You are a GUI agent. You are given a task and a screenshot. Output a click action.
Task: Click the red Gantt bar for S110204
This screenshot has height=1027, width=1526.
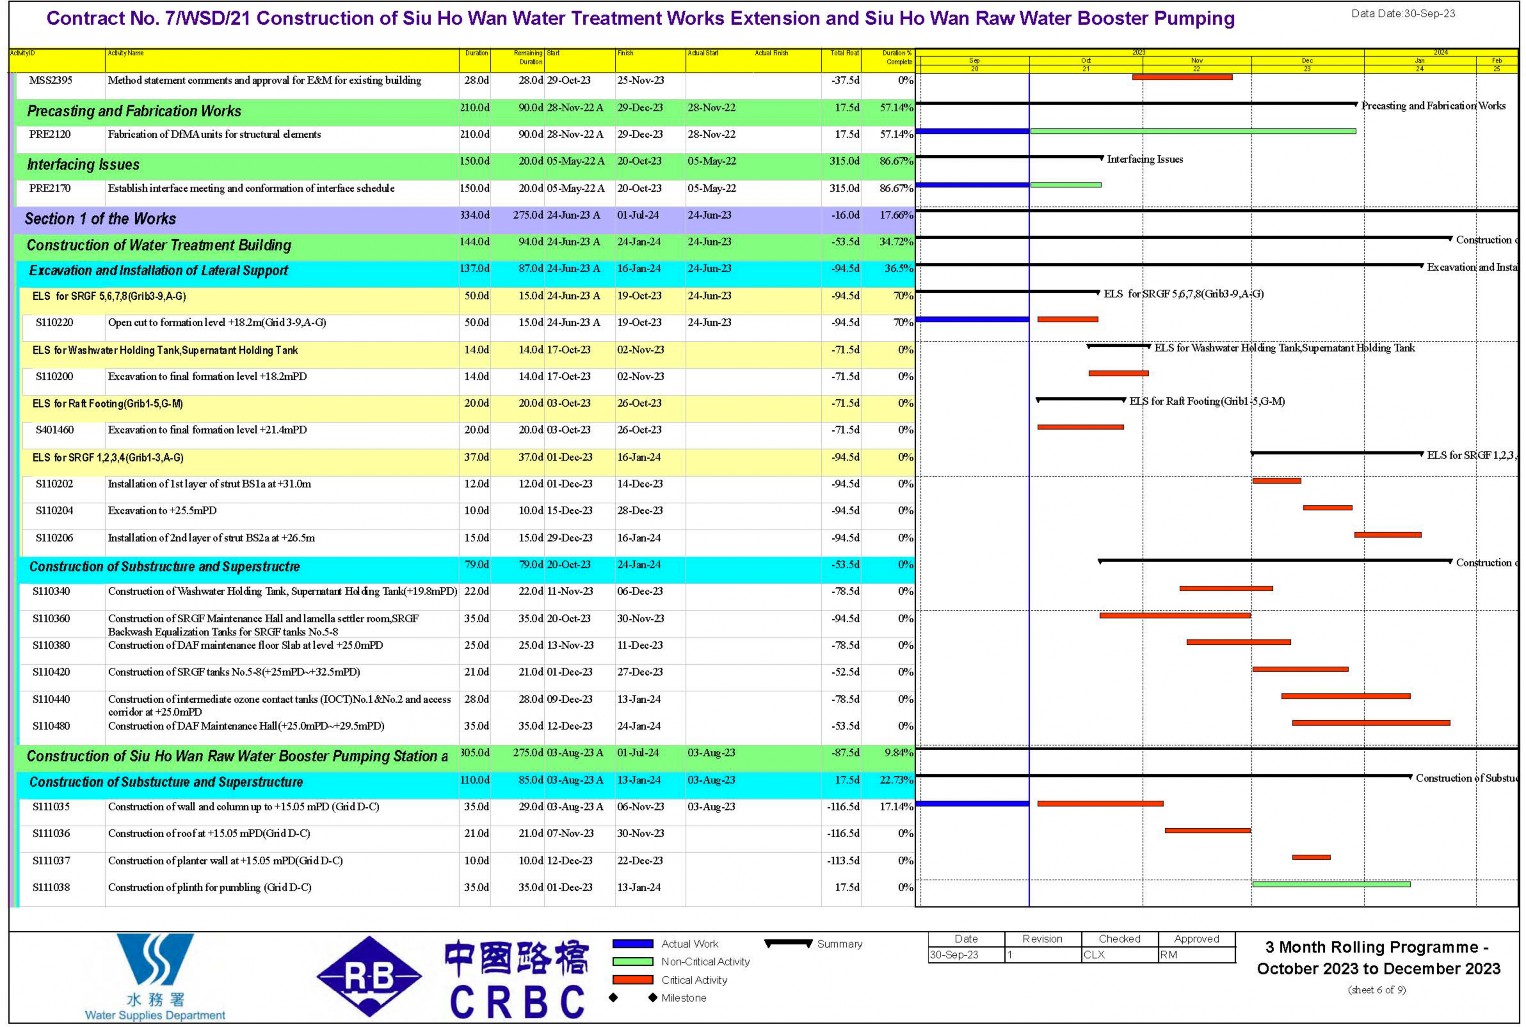(x=1328, y=508)
